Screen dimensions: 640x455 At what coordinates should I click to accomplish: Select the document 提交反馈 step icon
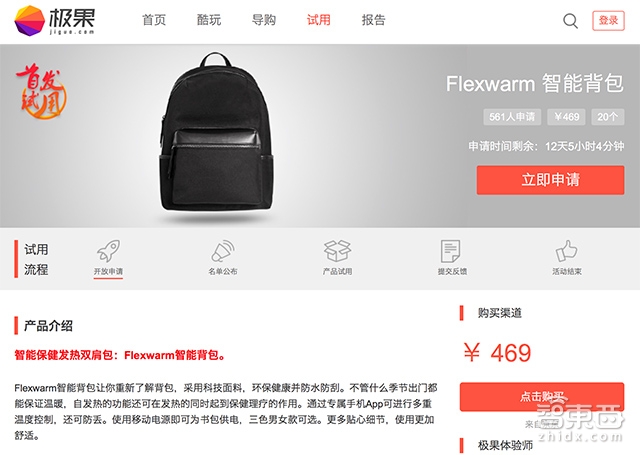coord(451,251)
